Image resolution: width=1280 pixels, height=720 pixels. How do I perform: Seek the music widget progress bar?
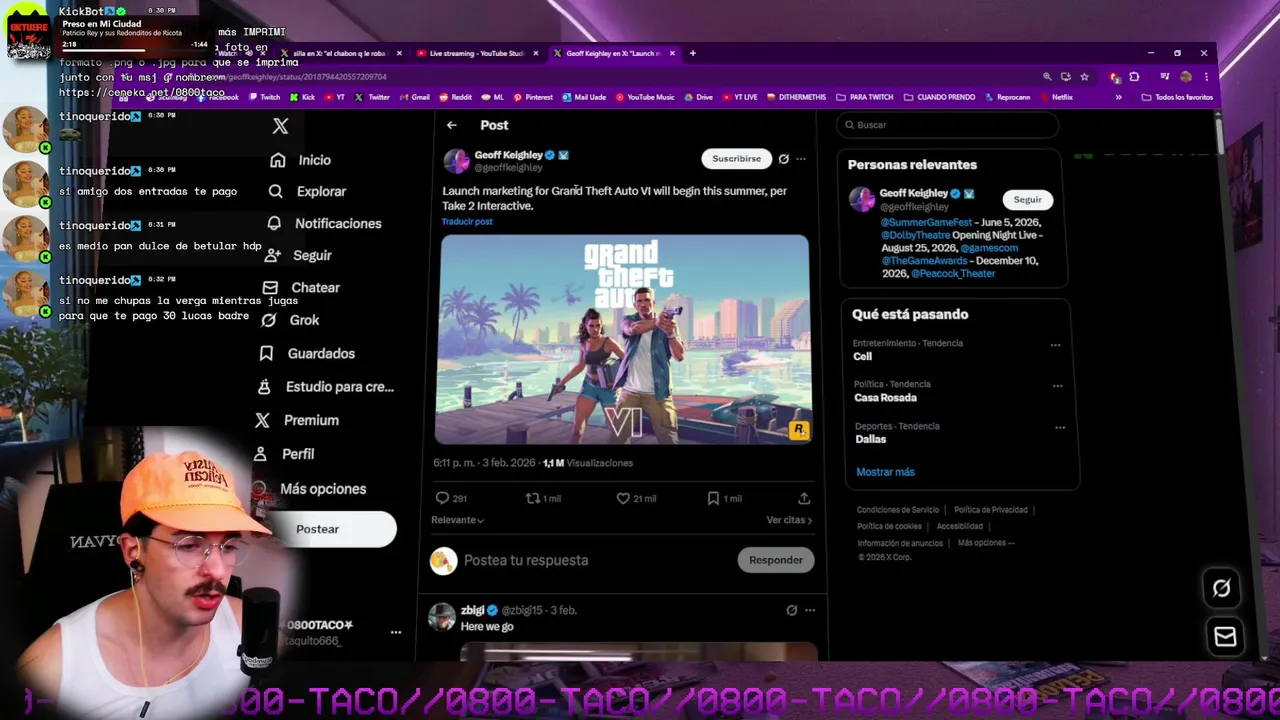click(134, 48)
